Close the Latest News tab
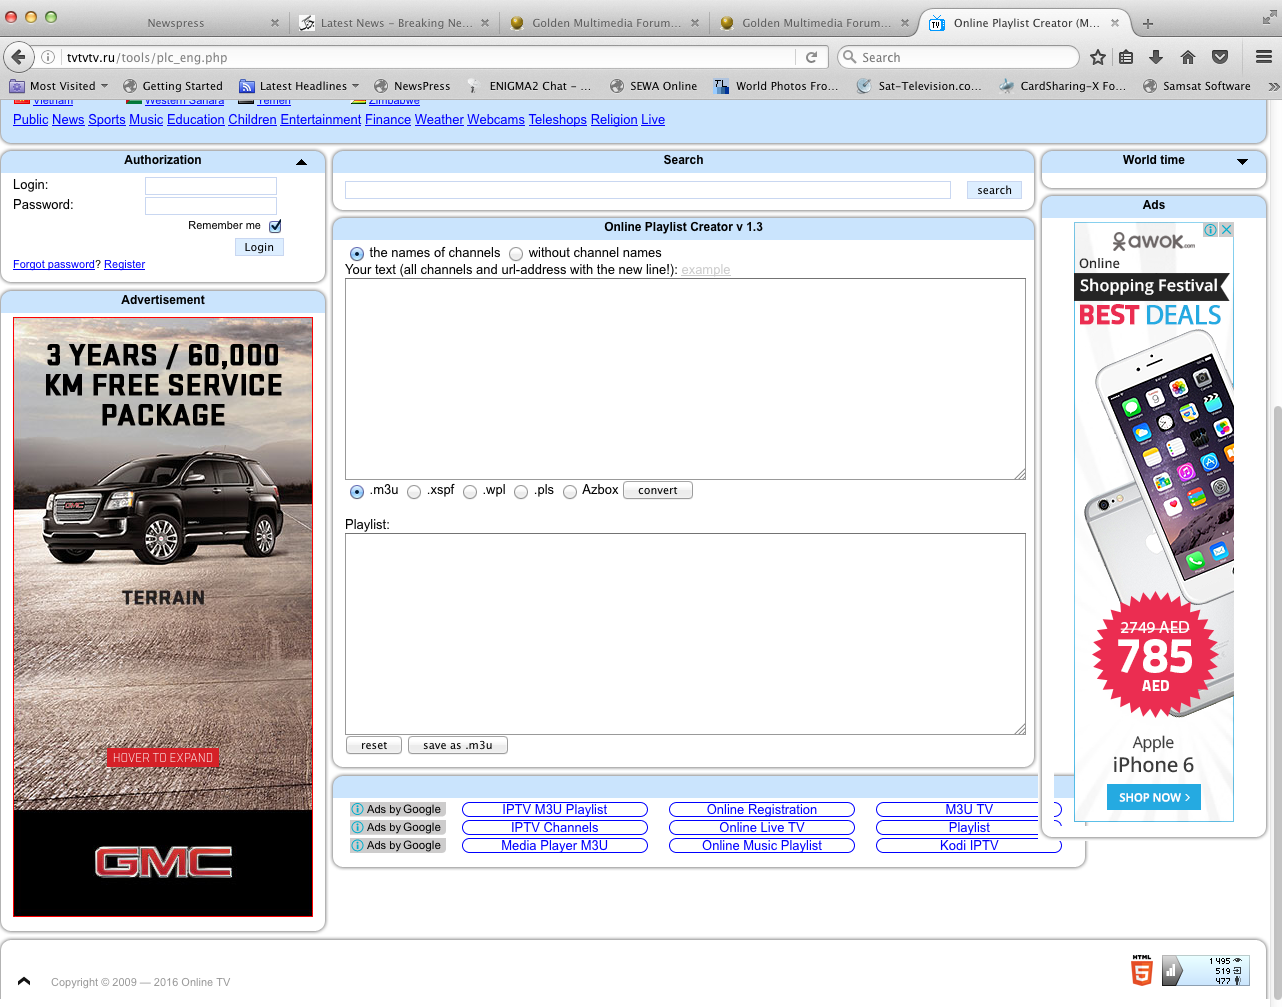Viewport: 1282px width, 1007px height. 485,23
